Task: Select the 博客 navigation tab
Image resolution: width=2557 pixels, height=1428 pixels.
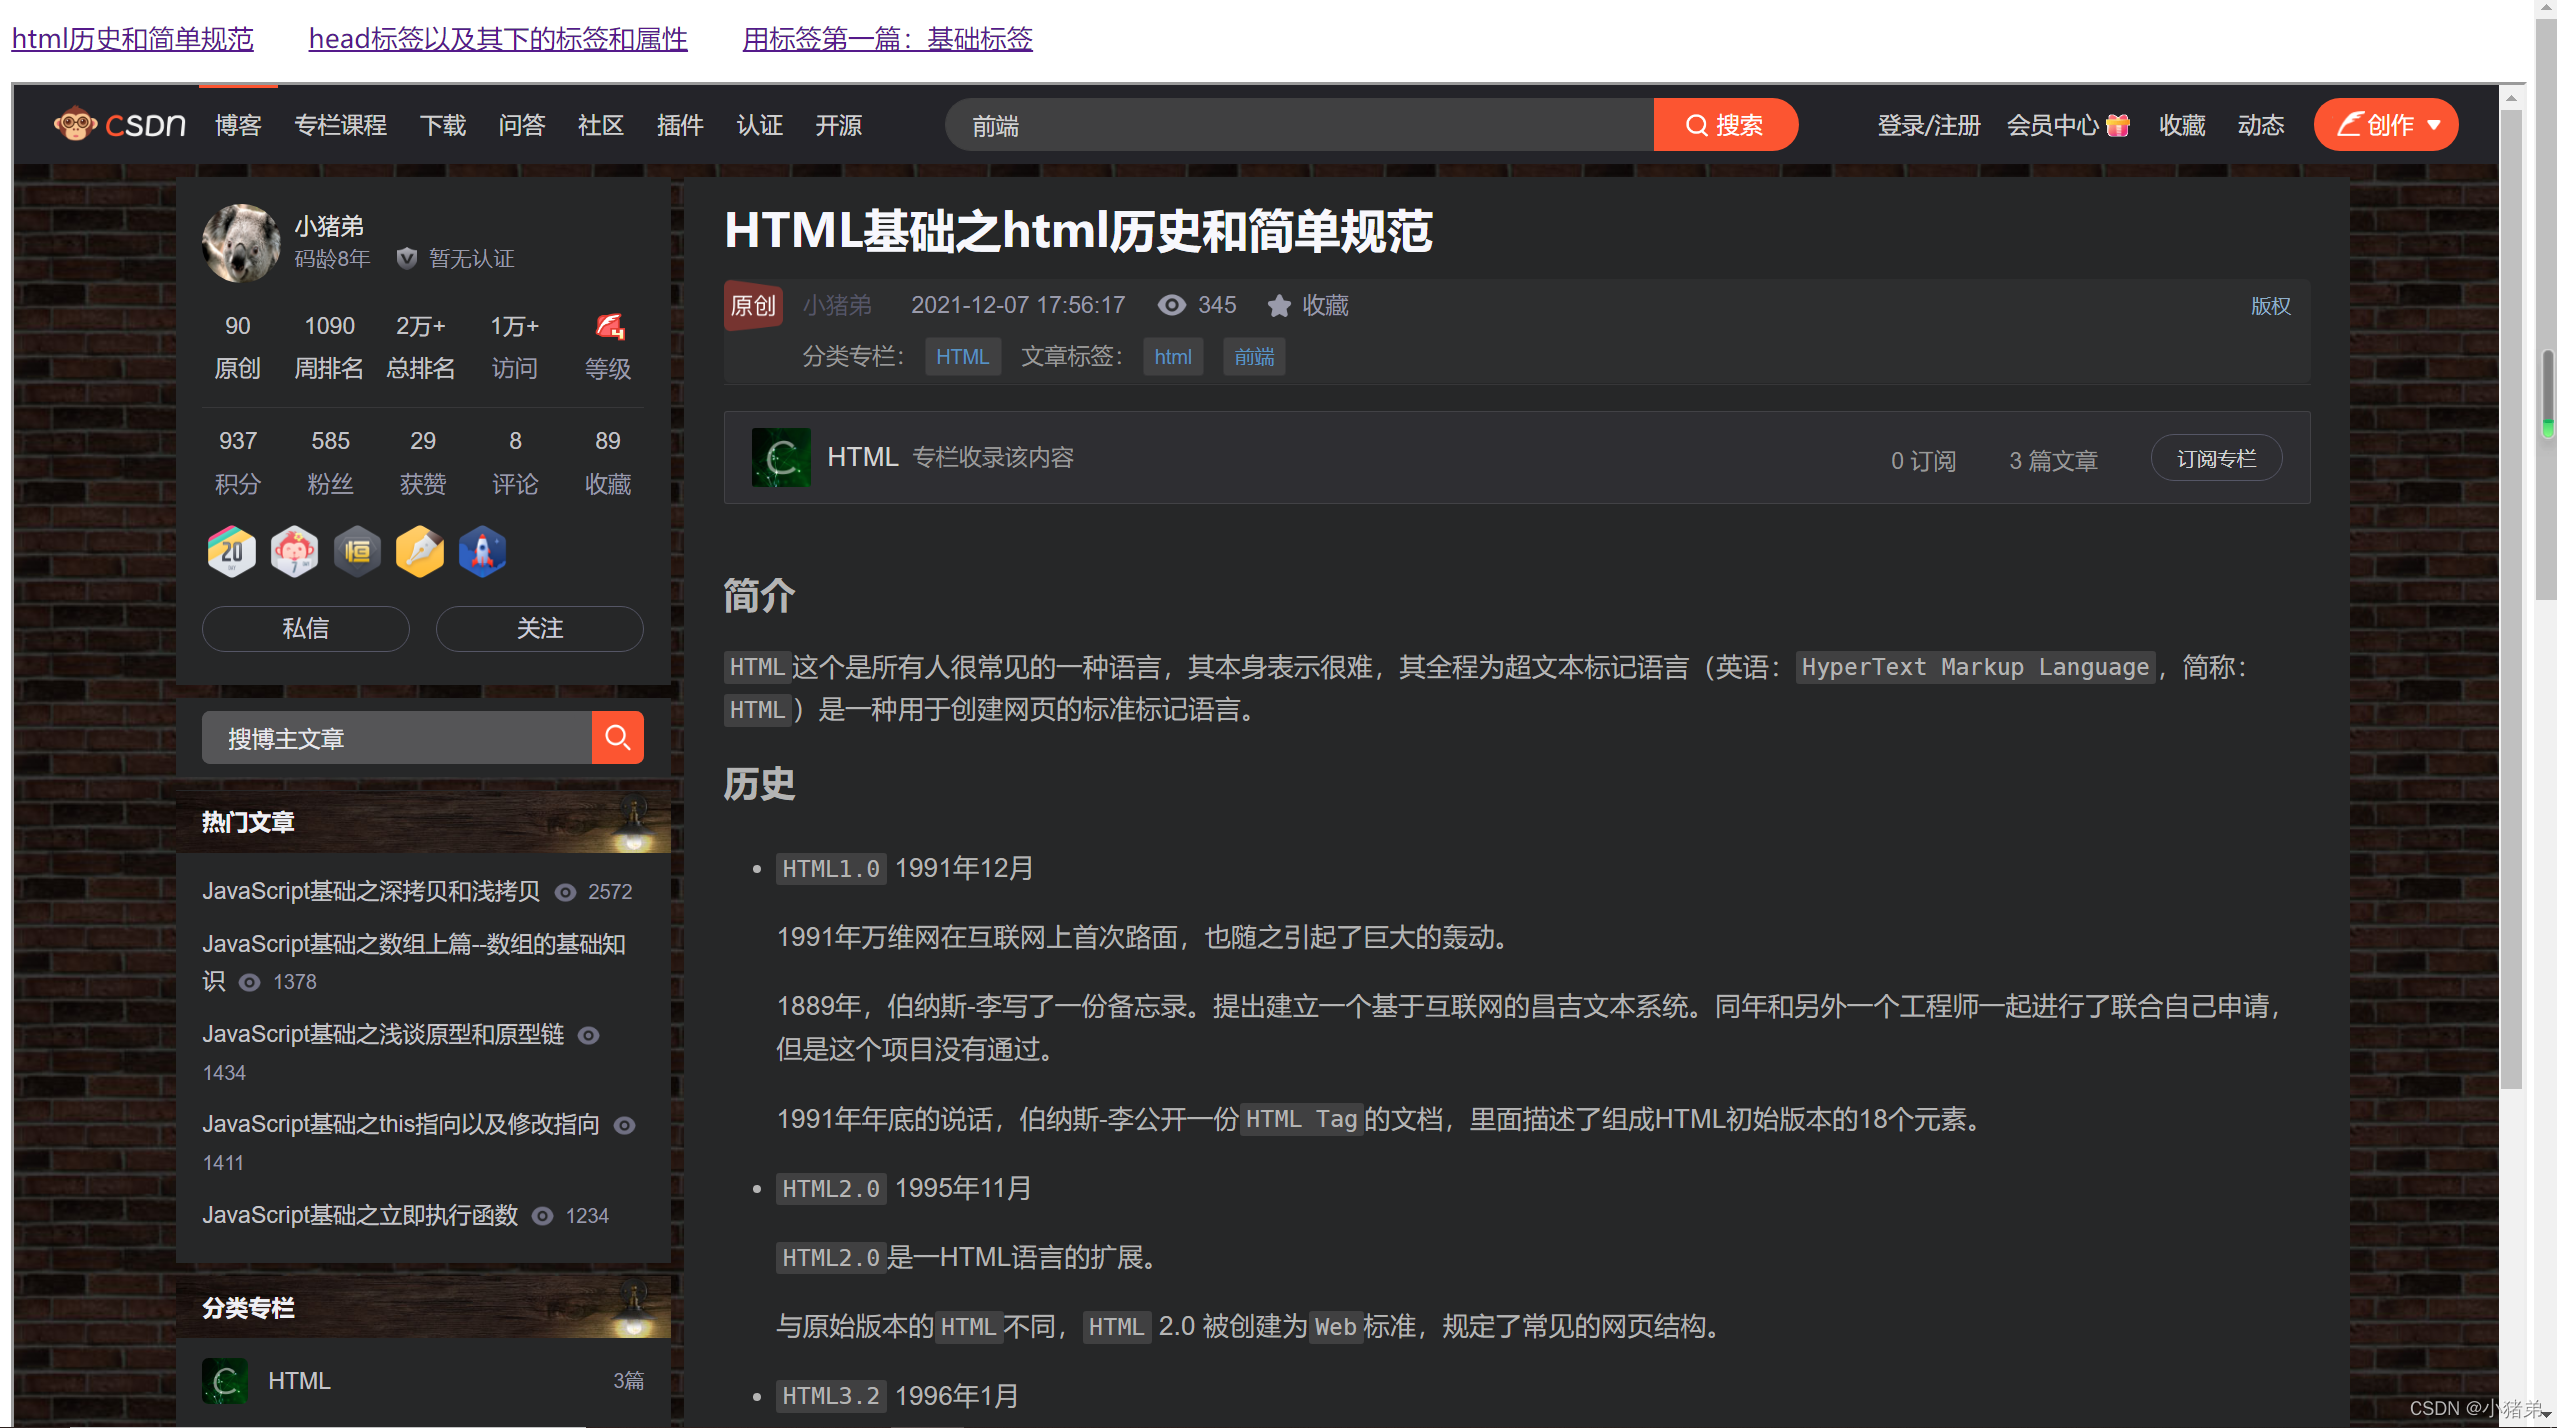Action: (237, 124)
